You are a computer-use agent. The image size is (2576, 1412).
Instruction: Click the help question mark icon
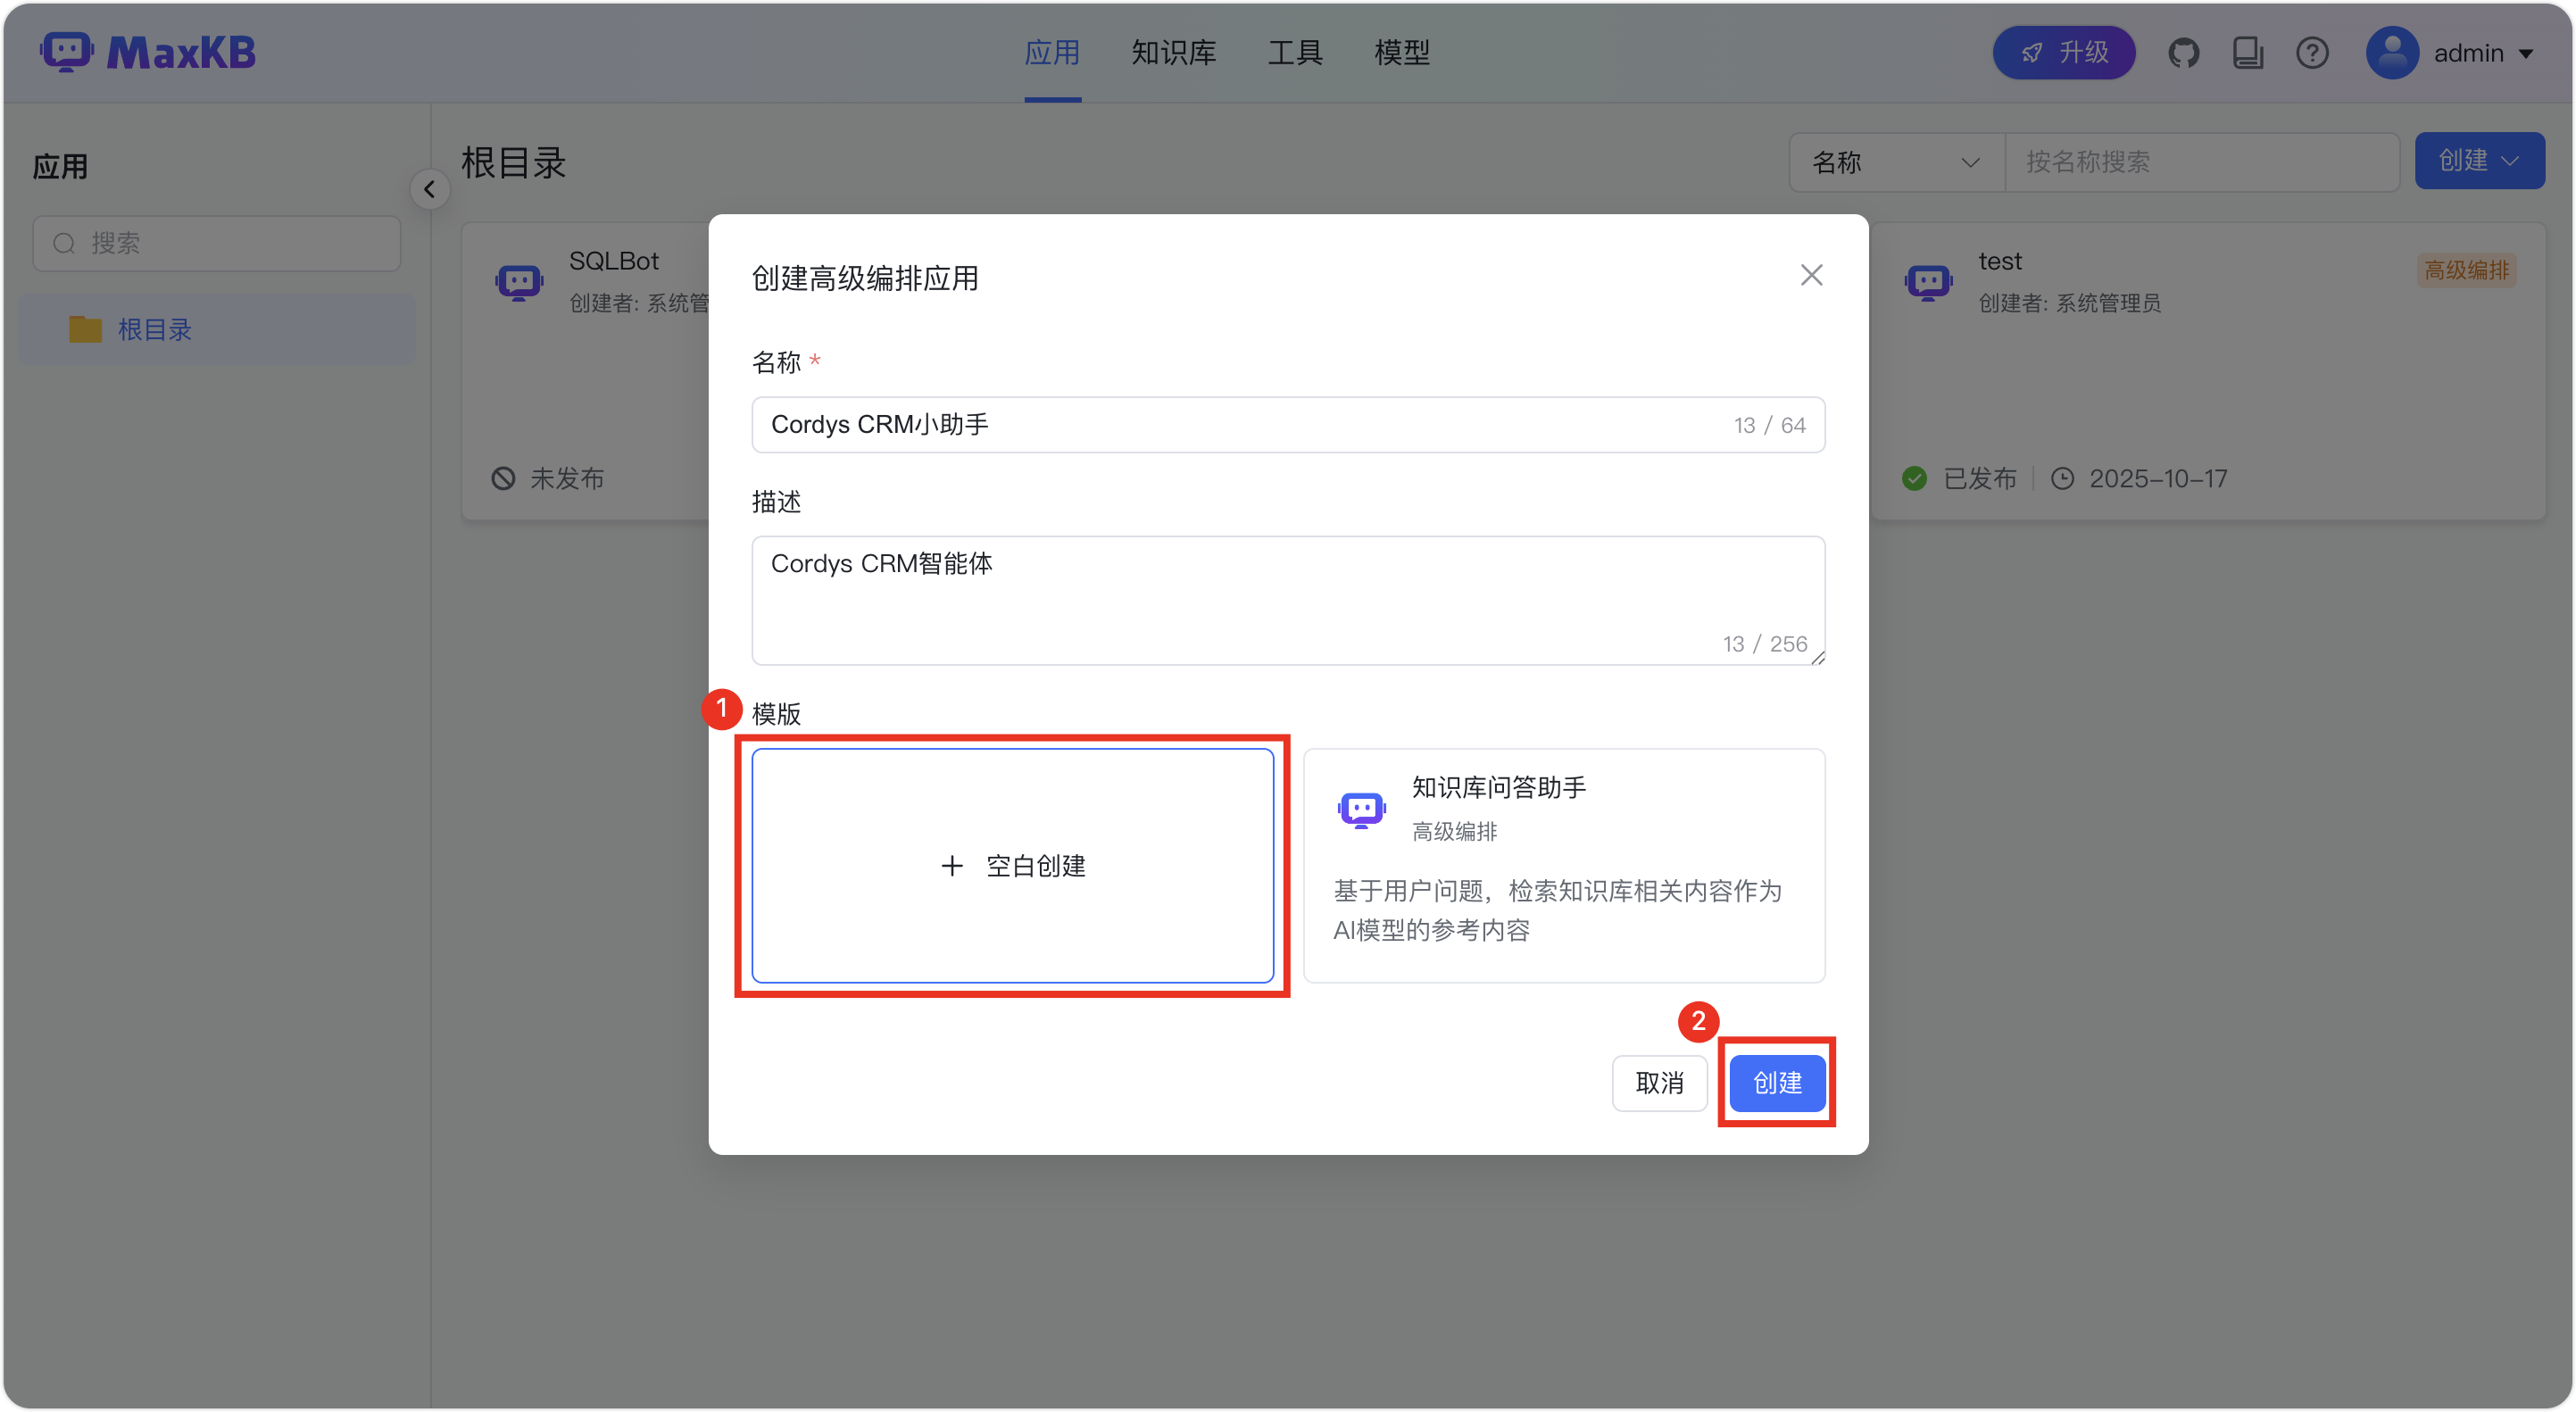pos(2312,53)
